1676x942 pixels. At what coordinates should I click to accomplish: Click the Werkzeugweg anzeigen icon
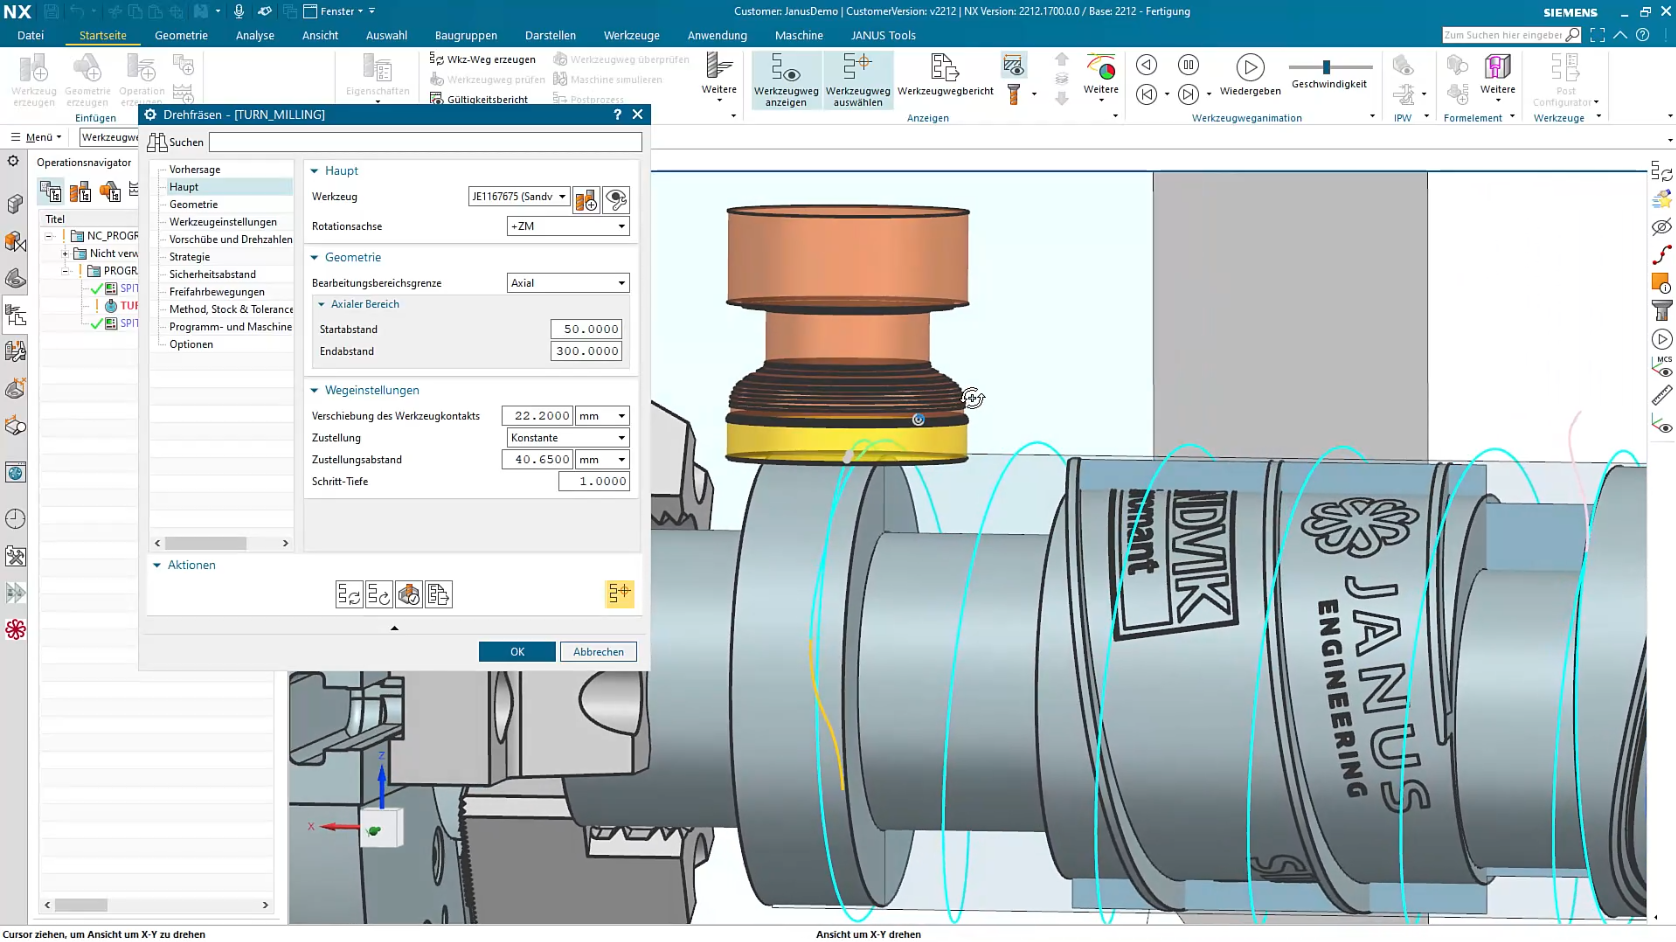point(786,68)
